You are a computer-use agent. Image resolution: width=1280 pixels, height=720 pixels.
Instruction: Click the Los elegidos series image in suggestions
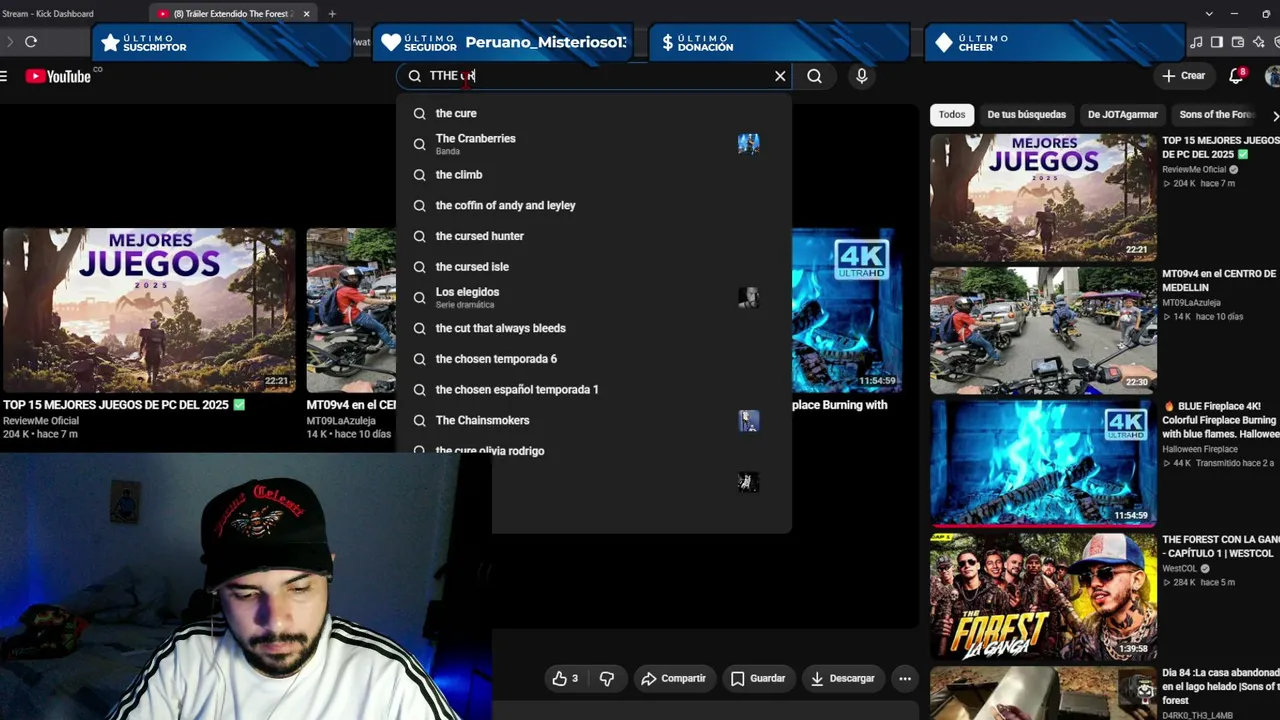click(748, 298)
